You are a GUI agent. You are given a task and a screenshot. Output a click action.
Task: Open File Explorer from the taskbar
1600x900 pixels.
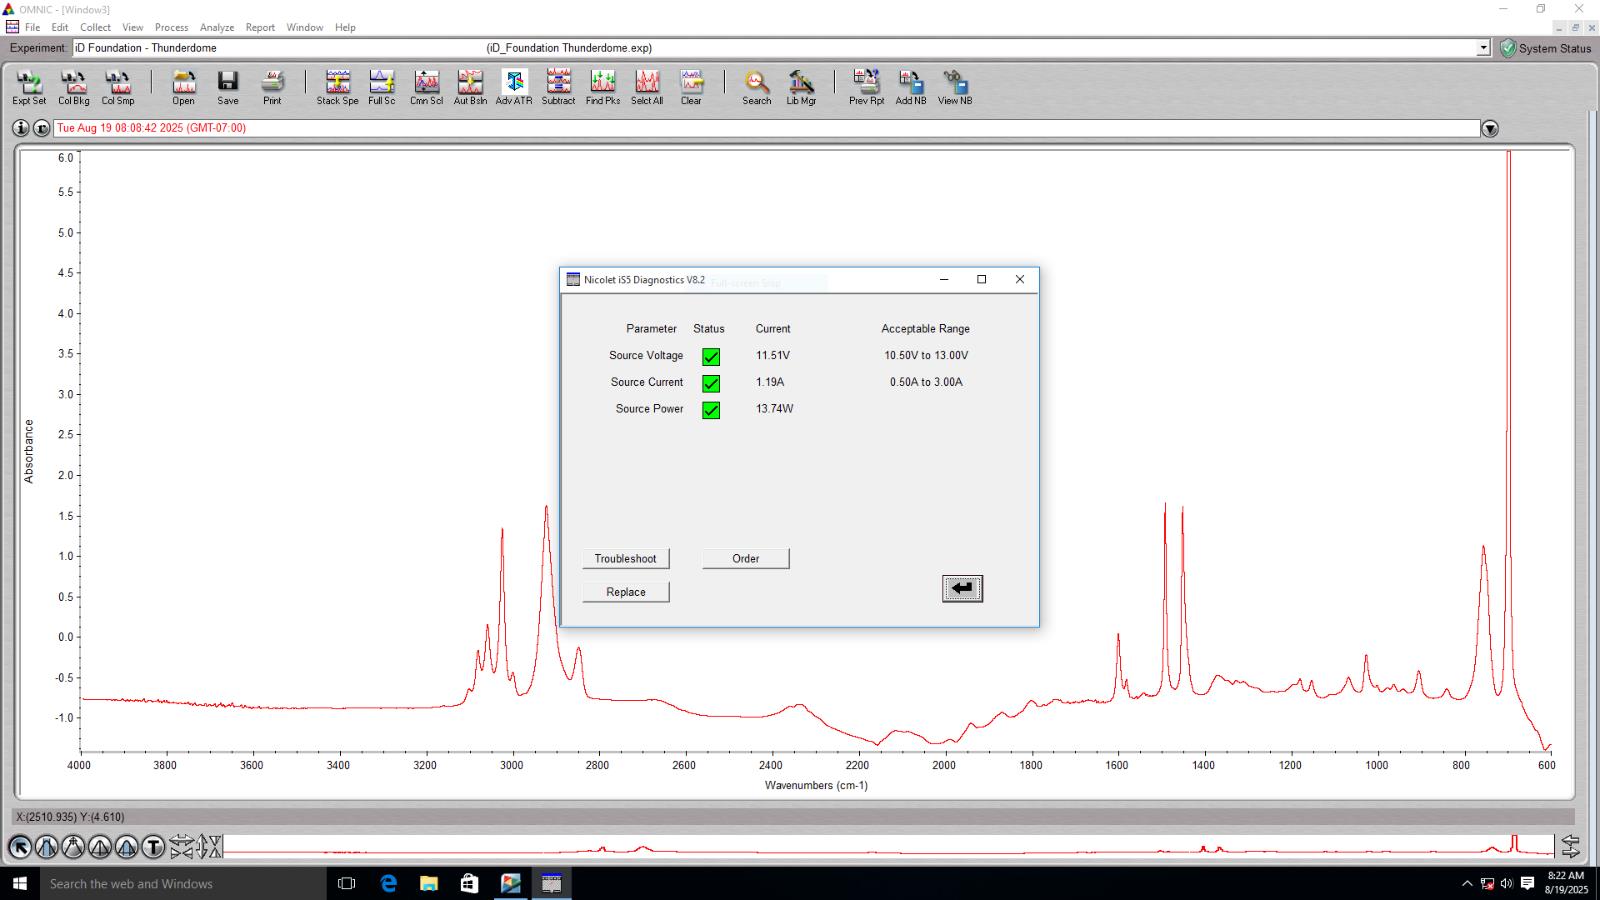click(x=429, y=883)
